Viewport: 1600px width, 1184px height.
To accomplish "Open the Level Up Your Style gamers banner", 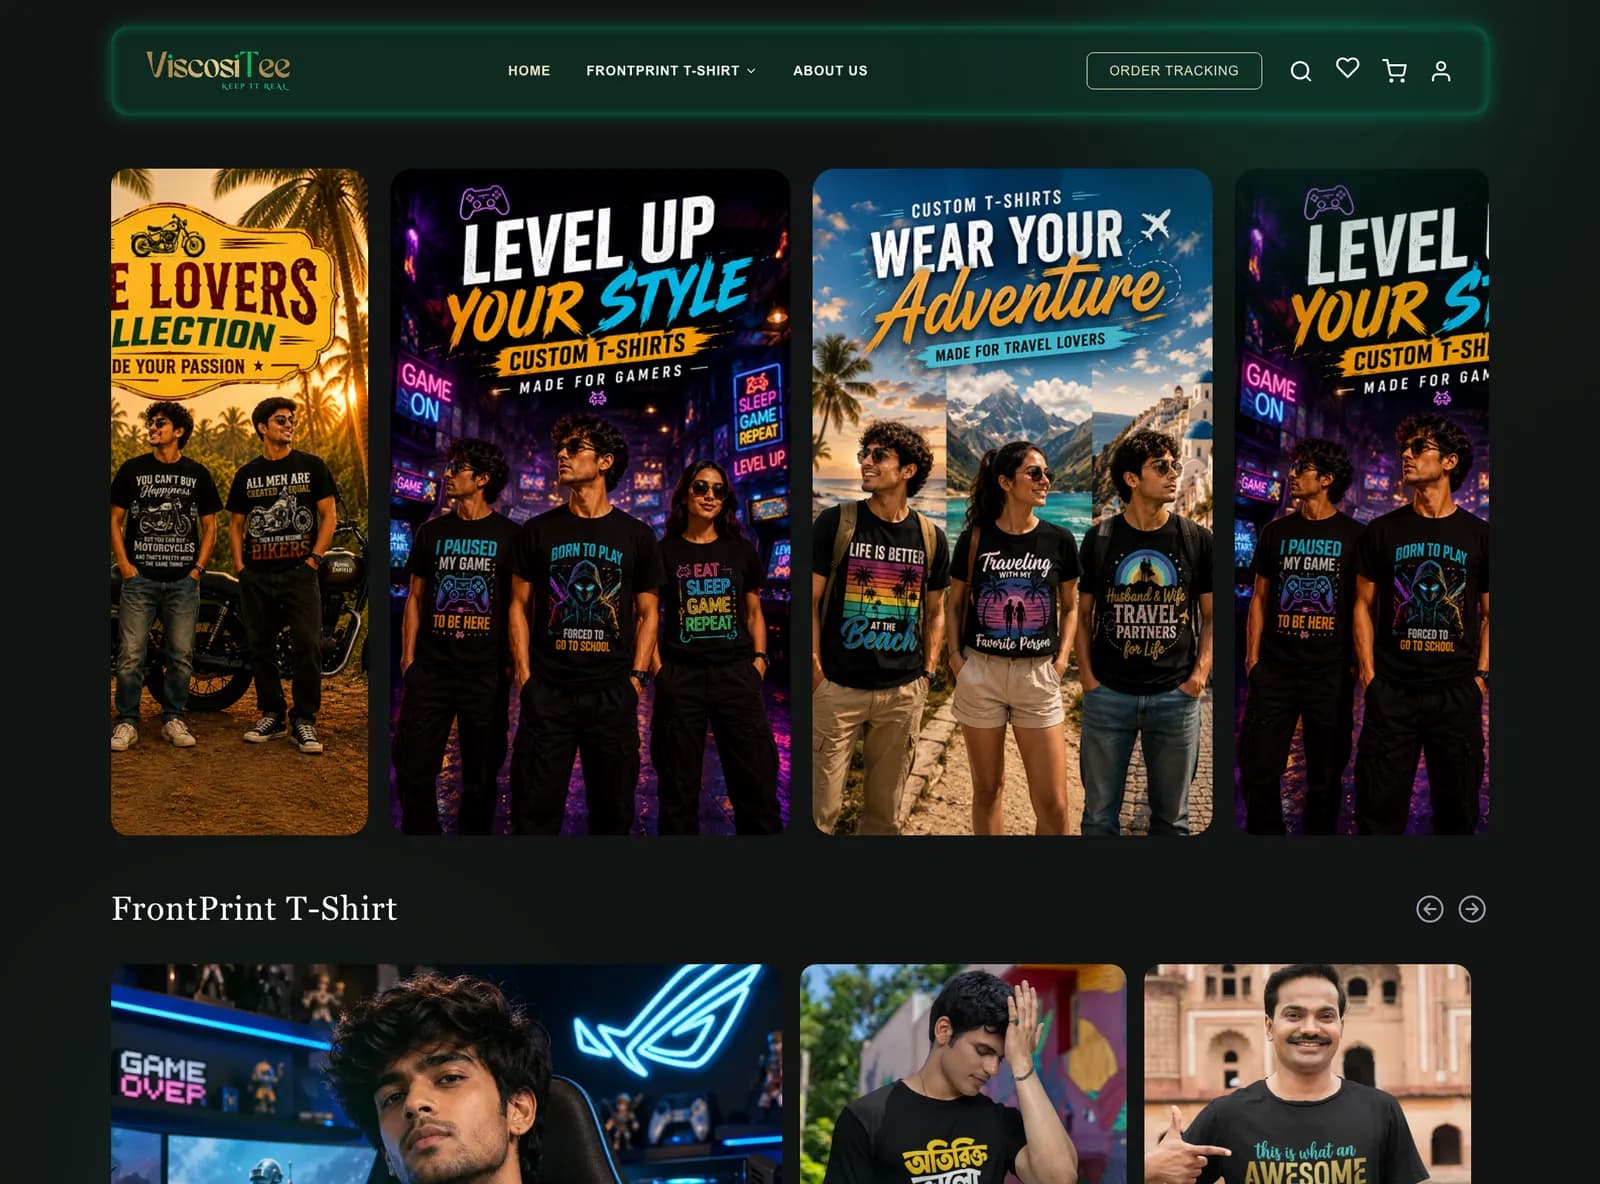I will pyautogui.click(x=590, y=502).
